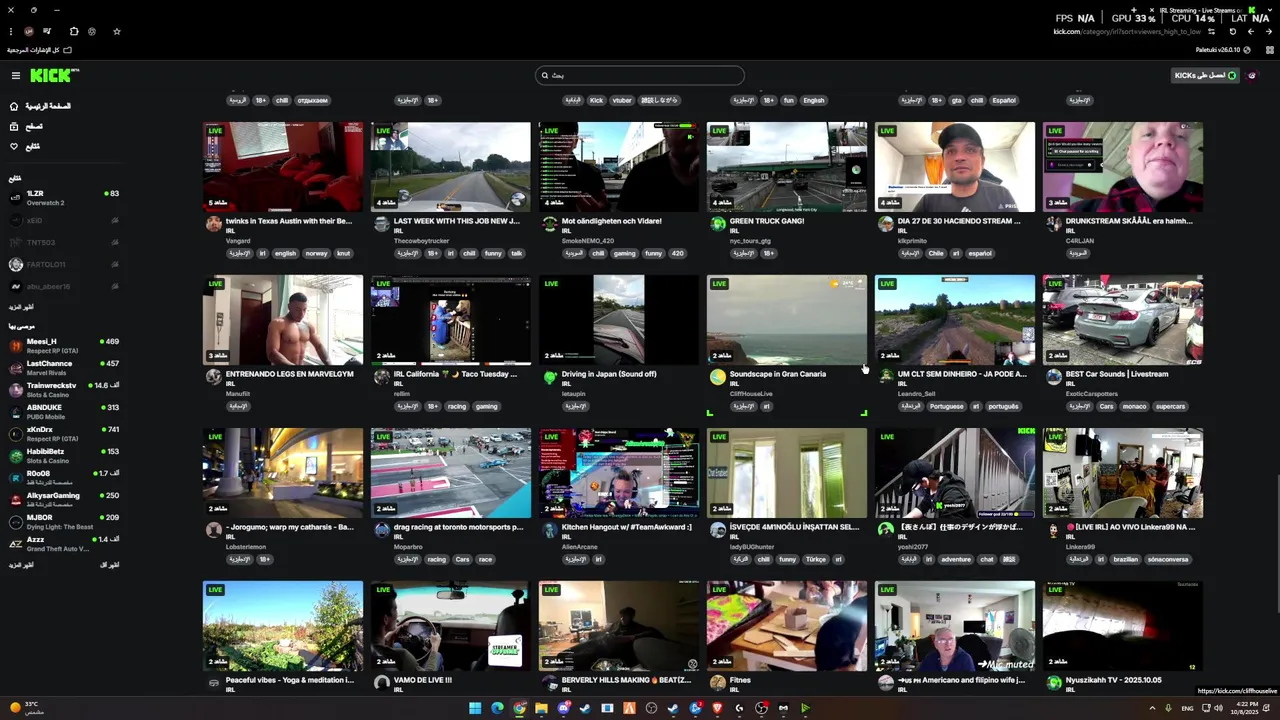Open LastChannce Marvel Rivals channel
1280x720 pixels.
(x=63, y=367)
